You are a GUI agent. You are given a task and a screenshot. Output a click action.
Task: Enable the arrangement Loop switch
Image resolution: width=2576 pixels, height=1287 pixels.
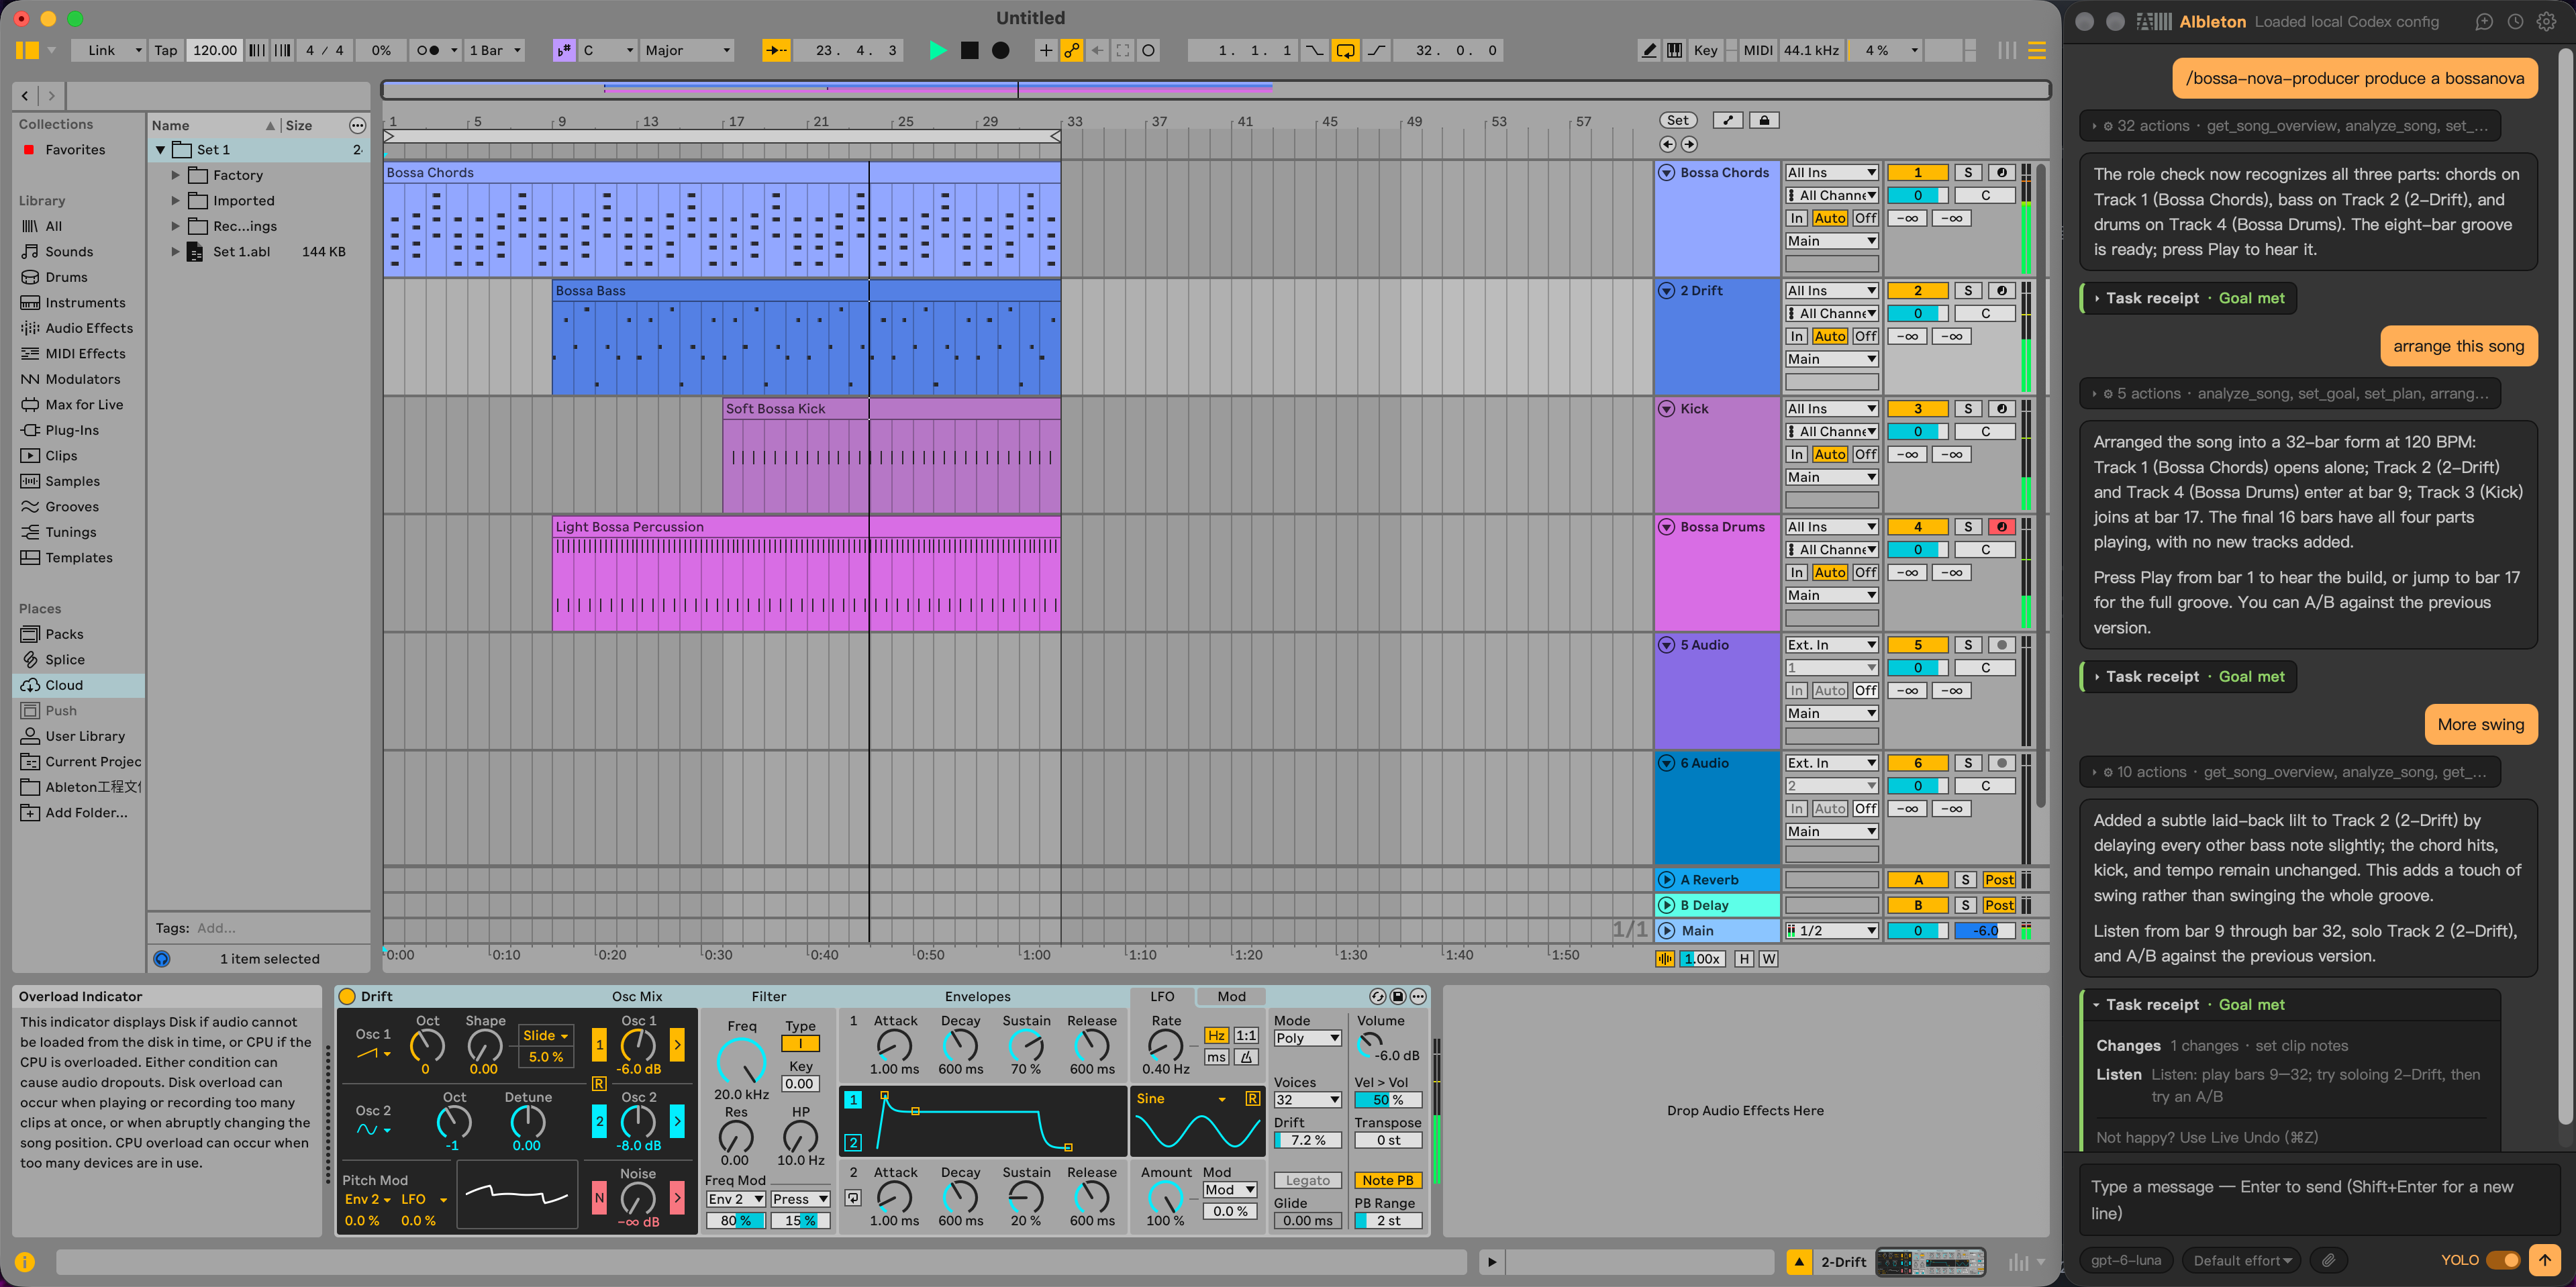[1346, 50]
